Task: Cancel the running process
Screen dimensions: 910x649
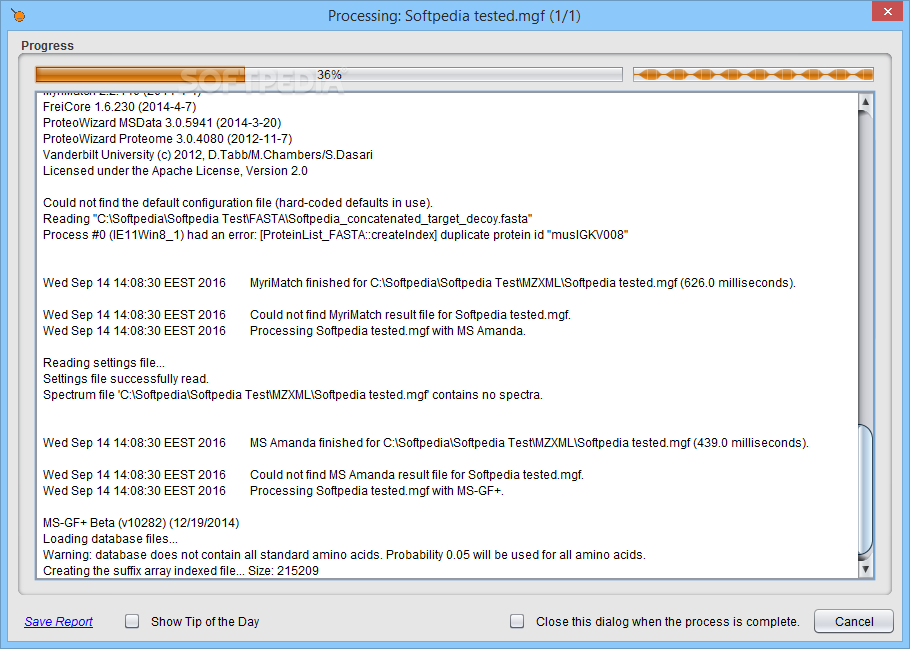Action: coord(854,622)
